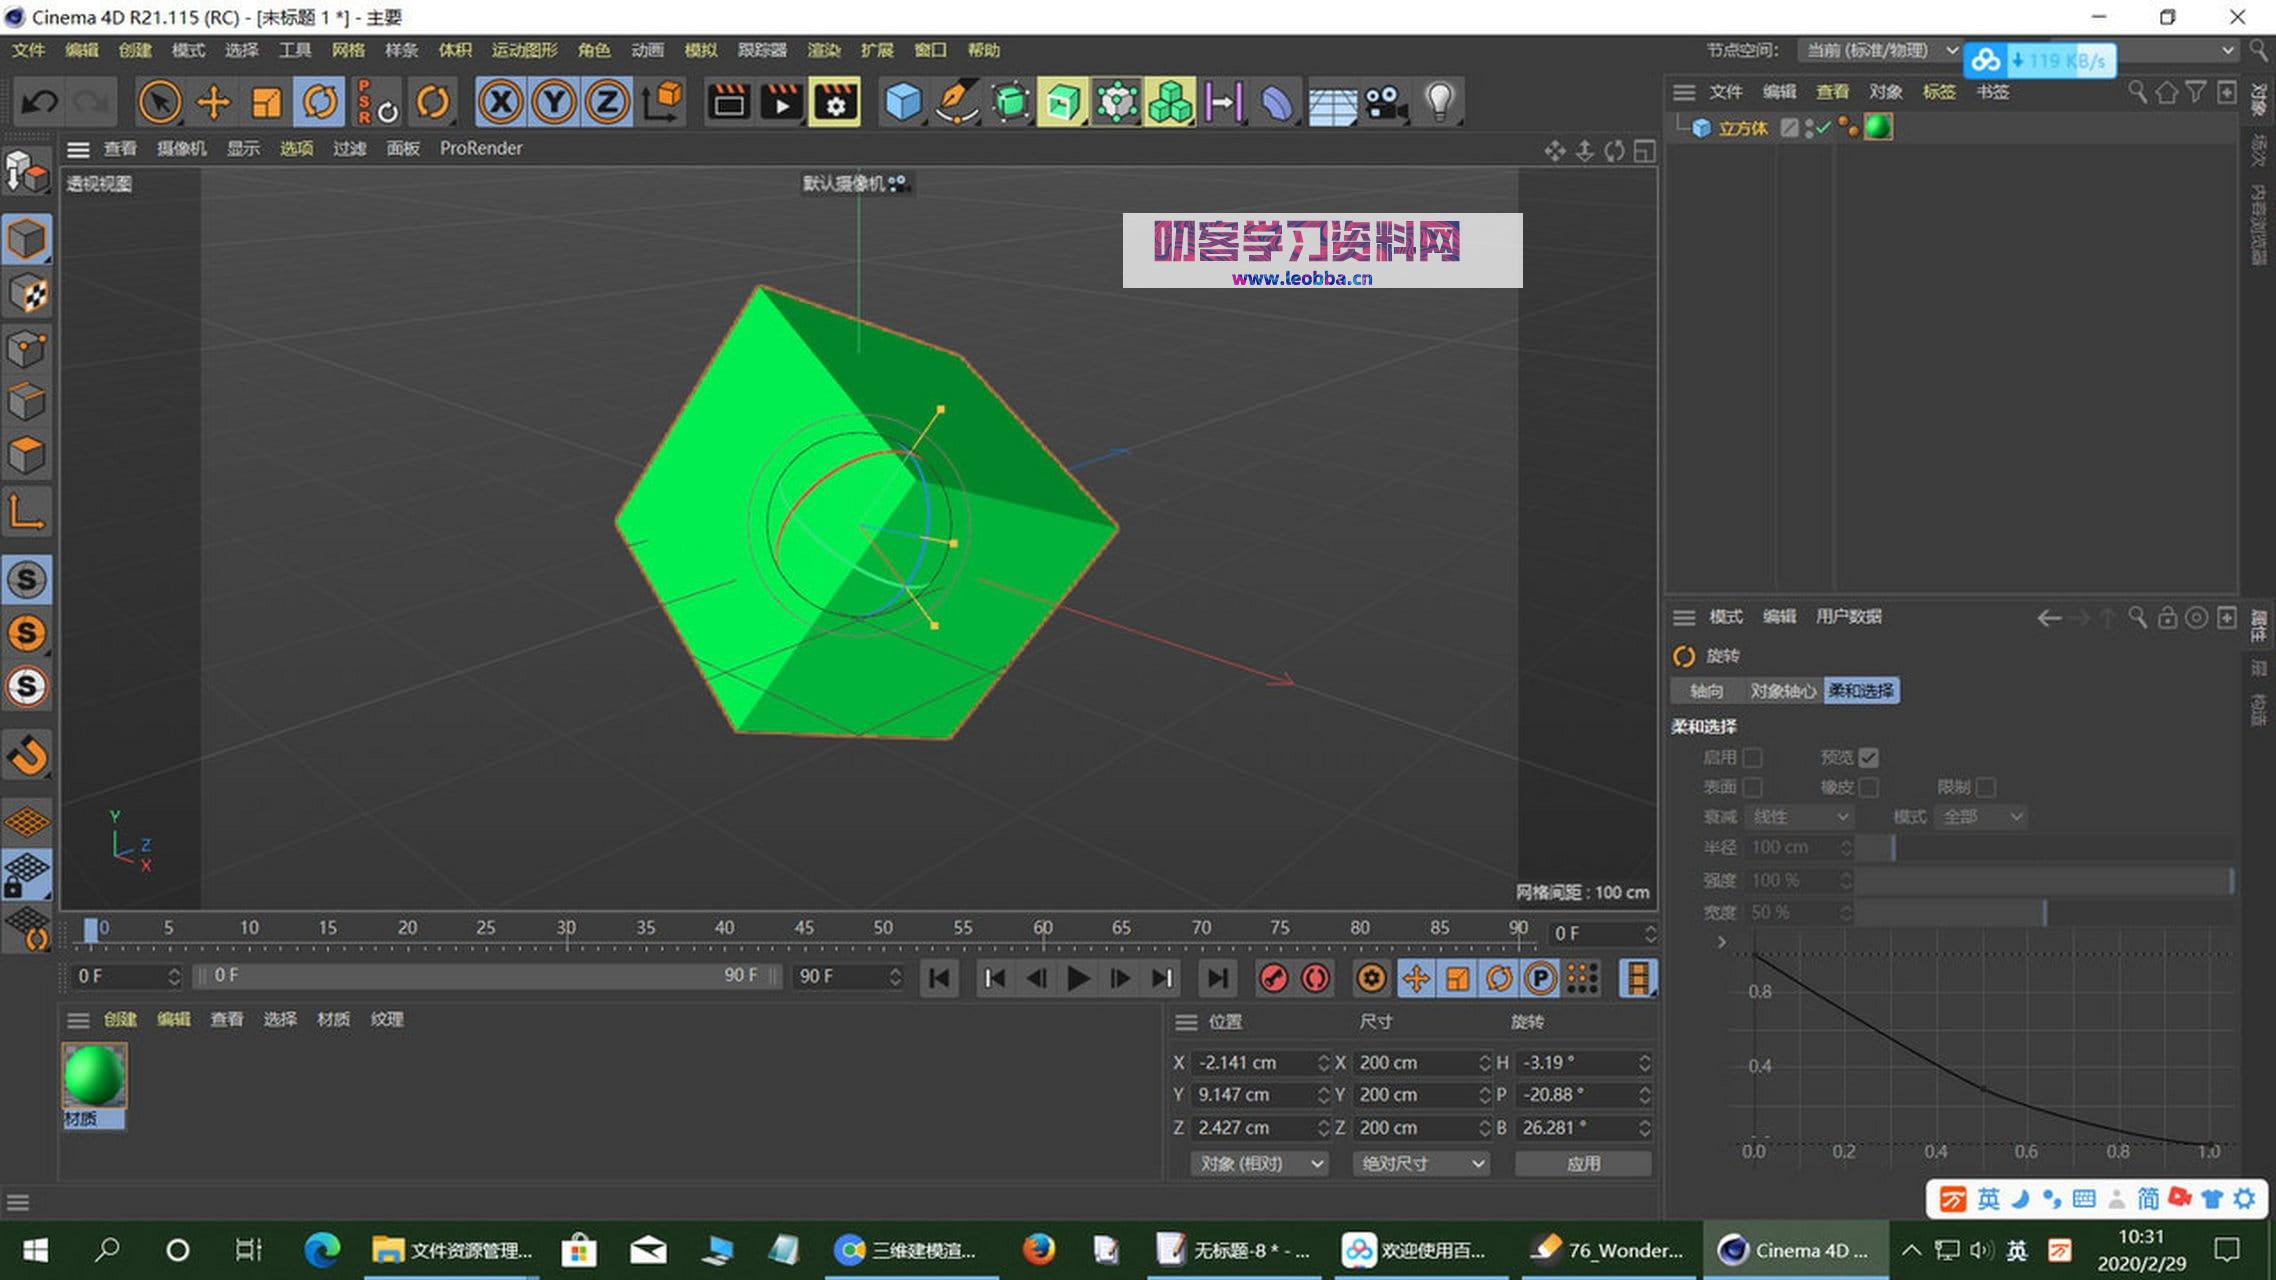Viewport: 2276px width, 1280px height.
Task: Click the magnet tool in the left sidebar
Action: click(27, 757)
